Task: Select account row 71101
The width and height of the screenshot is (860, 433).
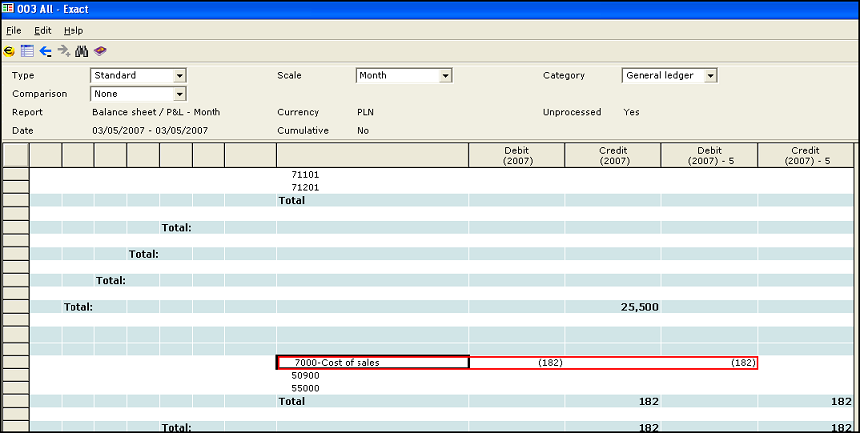Action: [305, 175]
